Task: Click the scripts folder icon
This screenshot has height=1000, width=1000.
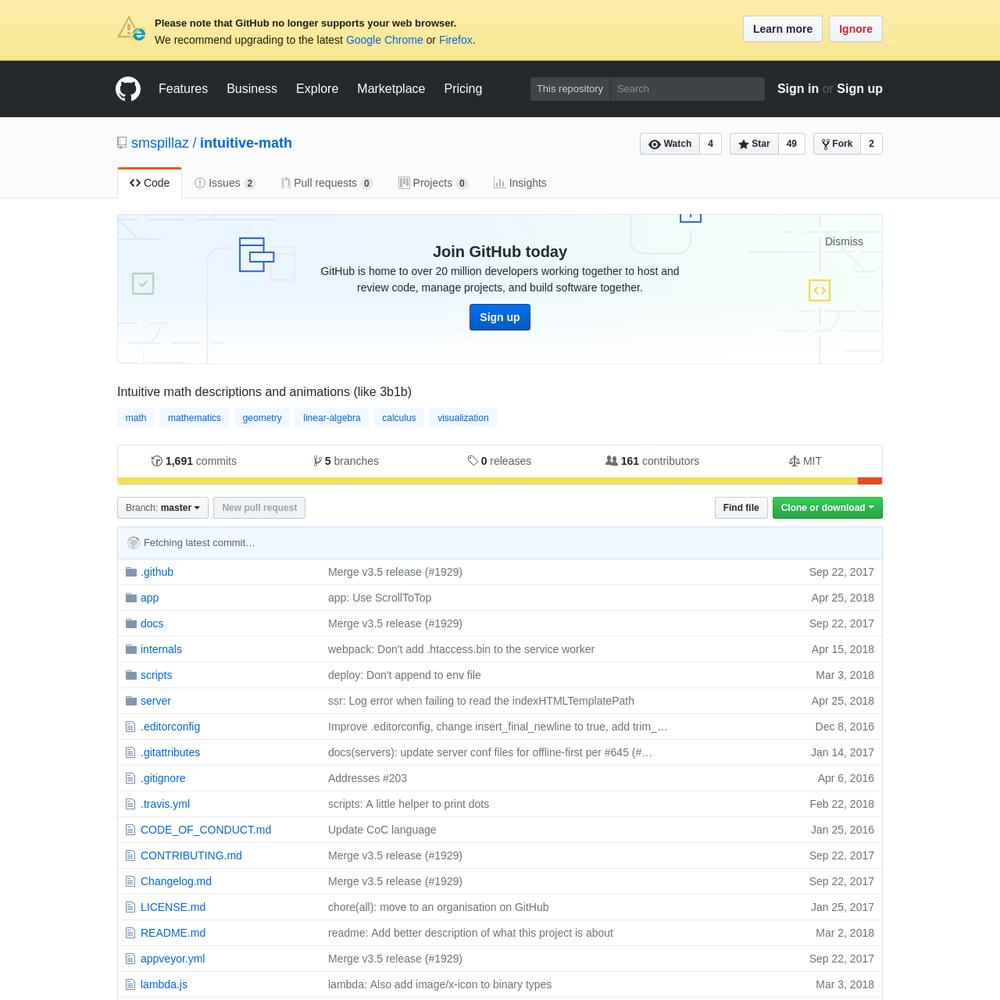Action: click(131, 675)
